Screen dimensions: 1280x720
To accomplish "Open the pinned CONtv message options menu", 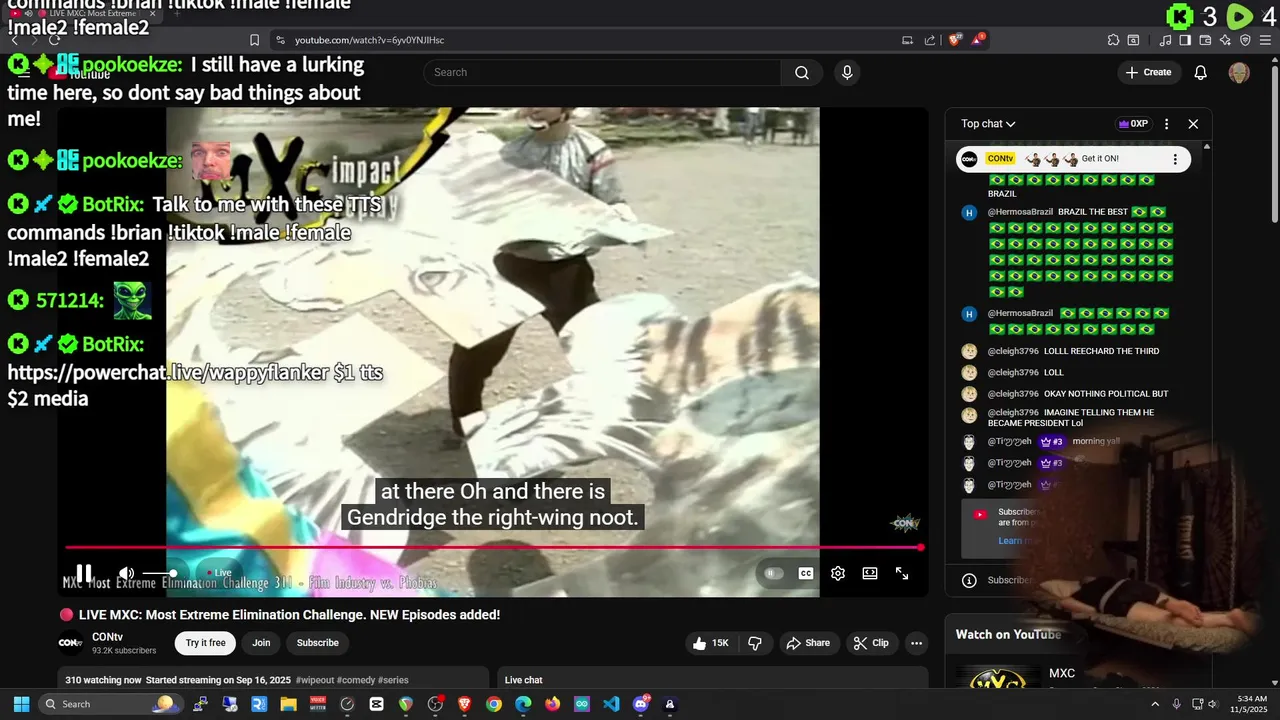I will tap(1175, 159).
